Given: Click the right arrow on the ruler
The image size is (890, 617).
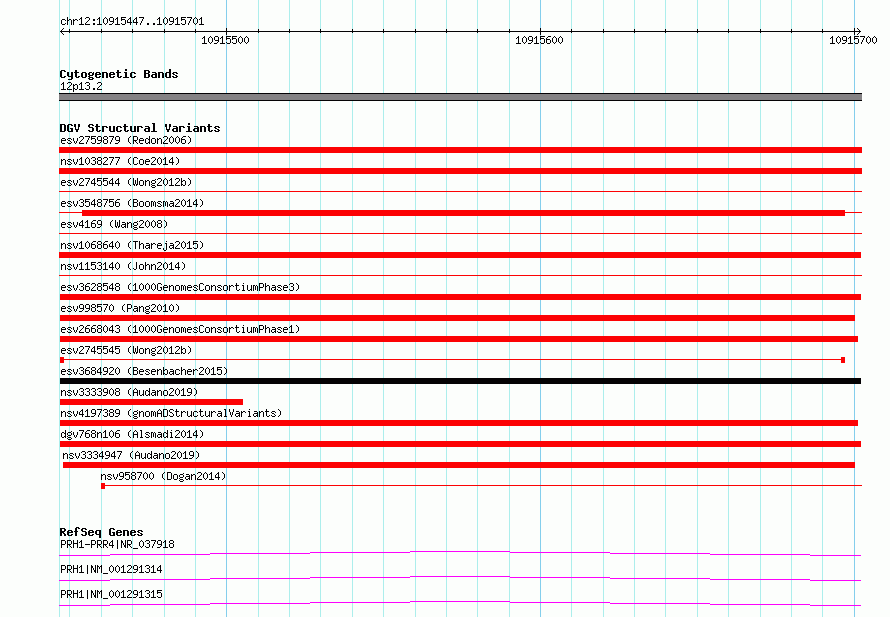Looking at the screenshot, I should coord(858,31).
